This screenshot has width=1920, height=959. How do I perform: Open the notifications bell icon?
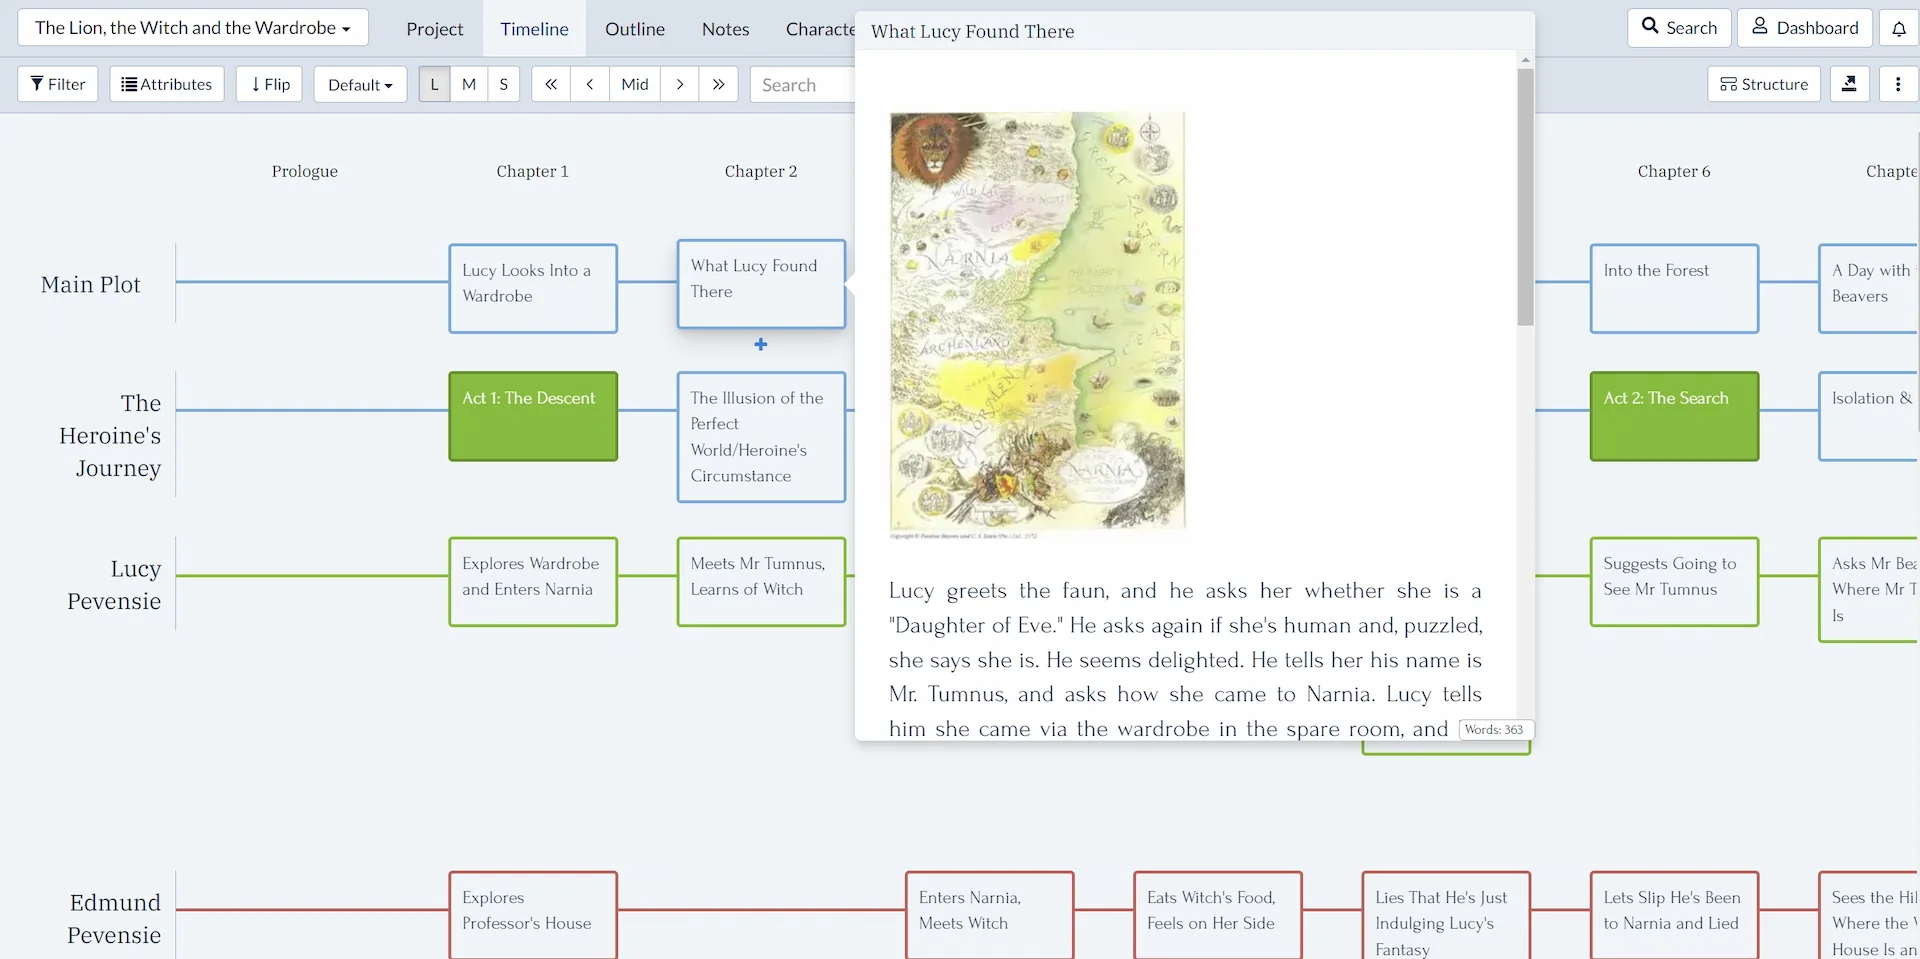[1898, 28]
